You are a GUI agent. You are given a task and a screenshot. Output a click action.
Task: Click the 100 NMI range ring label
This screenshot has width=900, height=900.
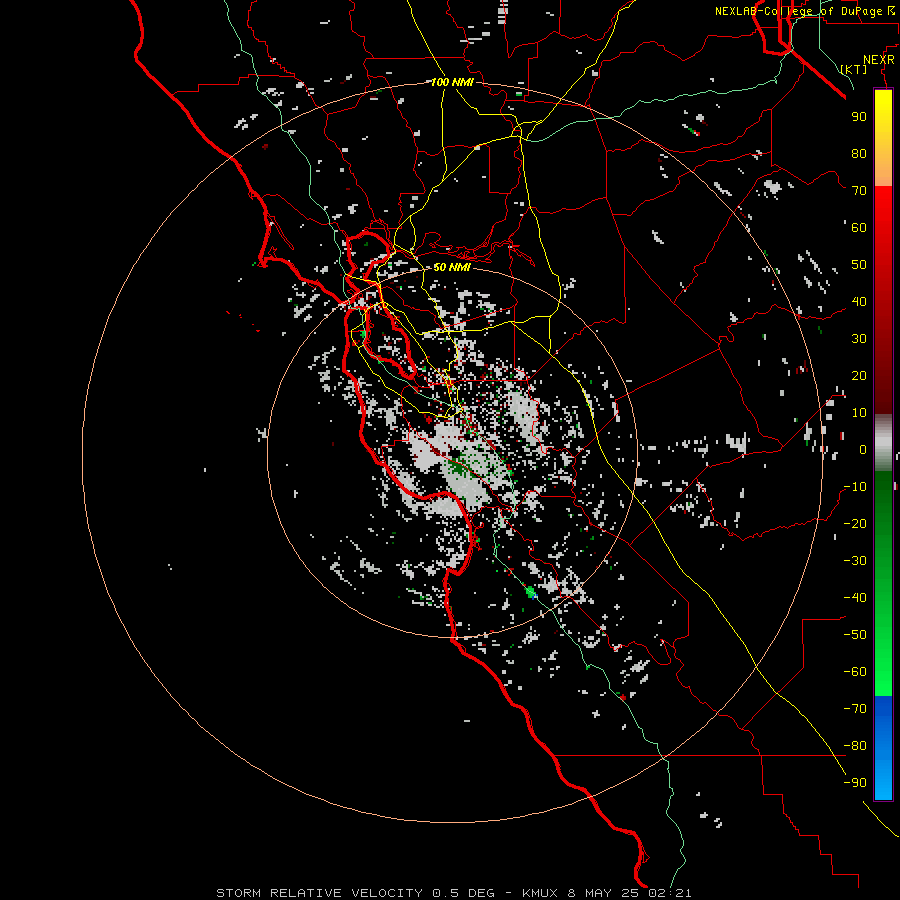[452, 82]
